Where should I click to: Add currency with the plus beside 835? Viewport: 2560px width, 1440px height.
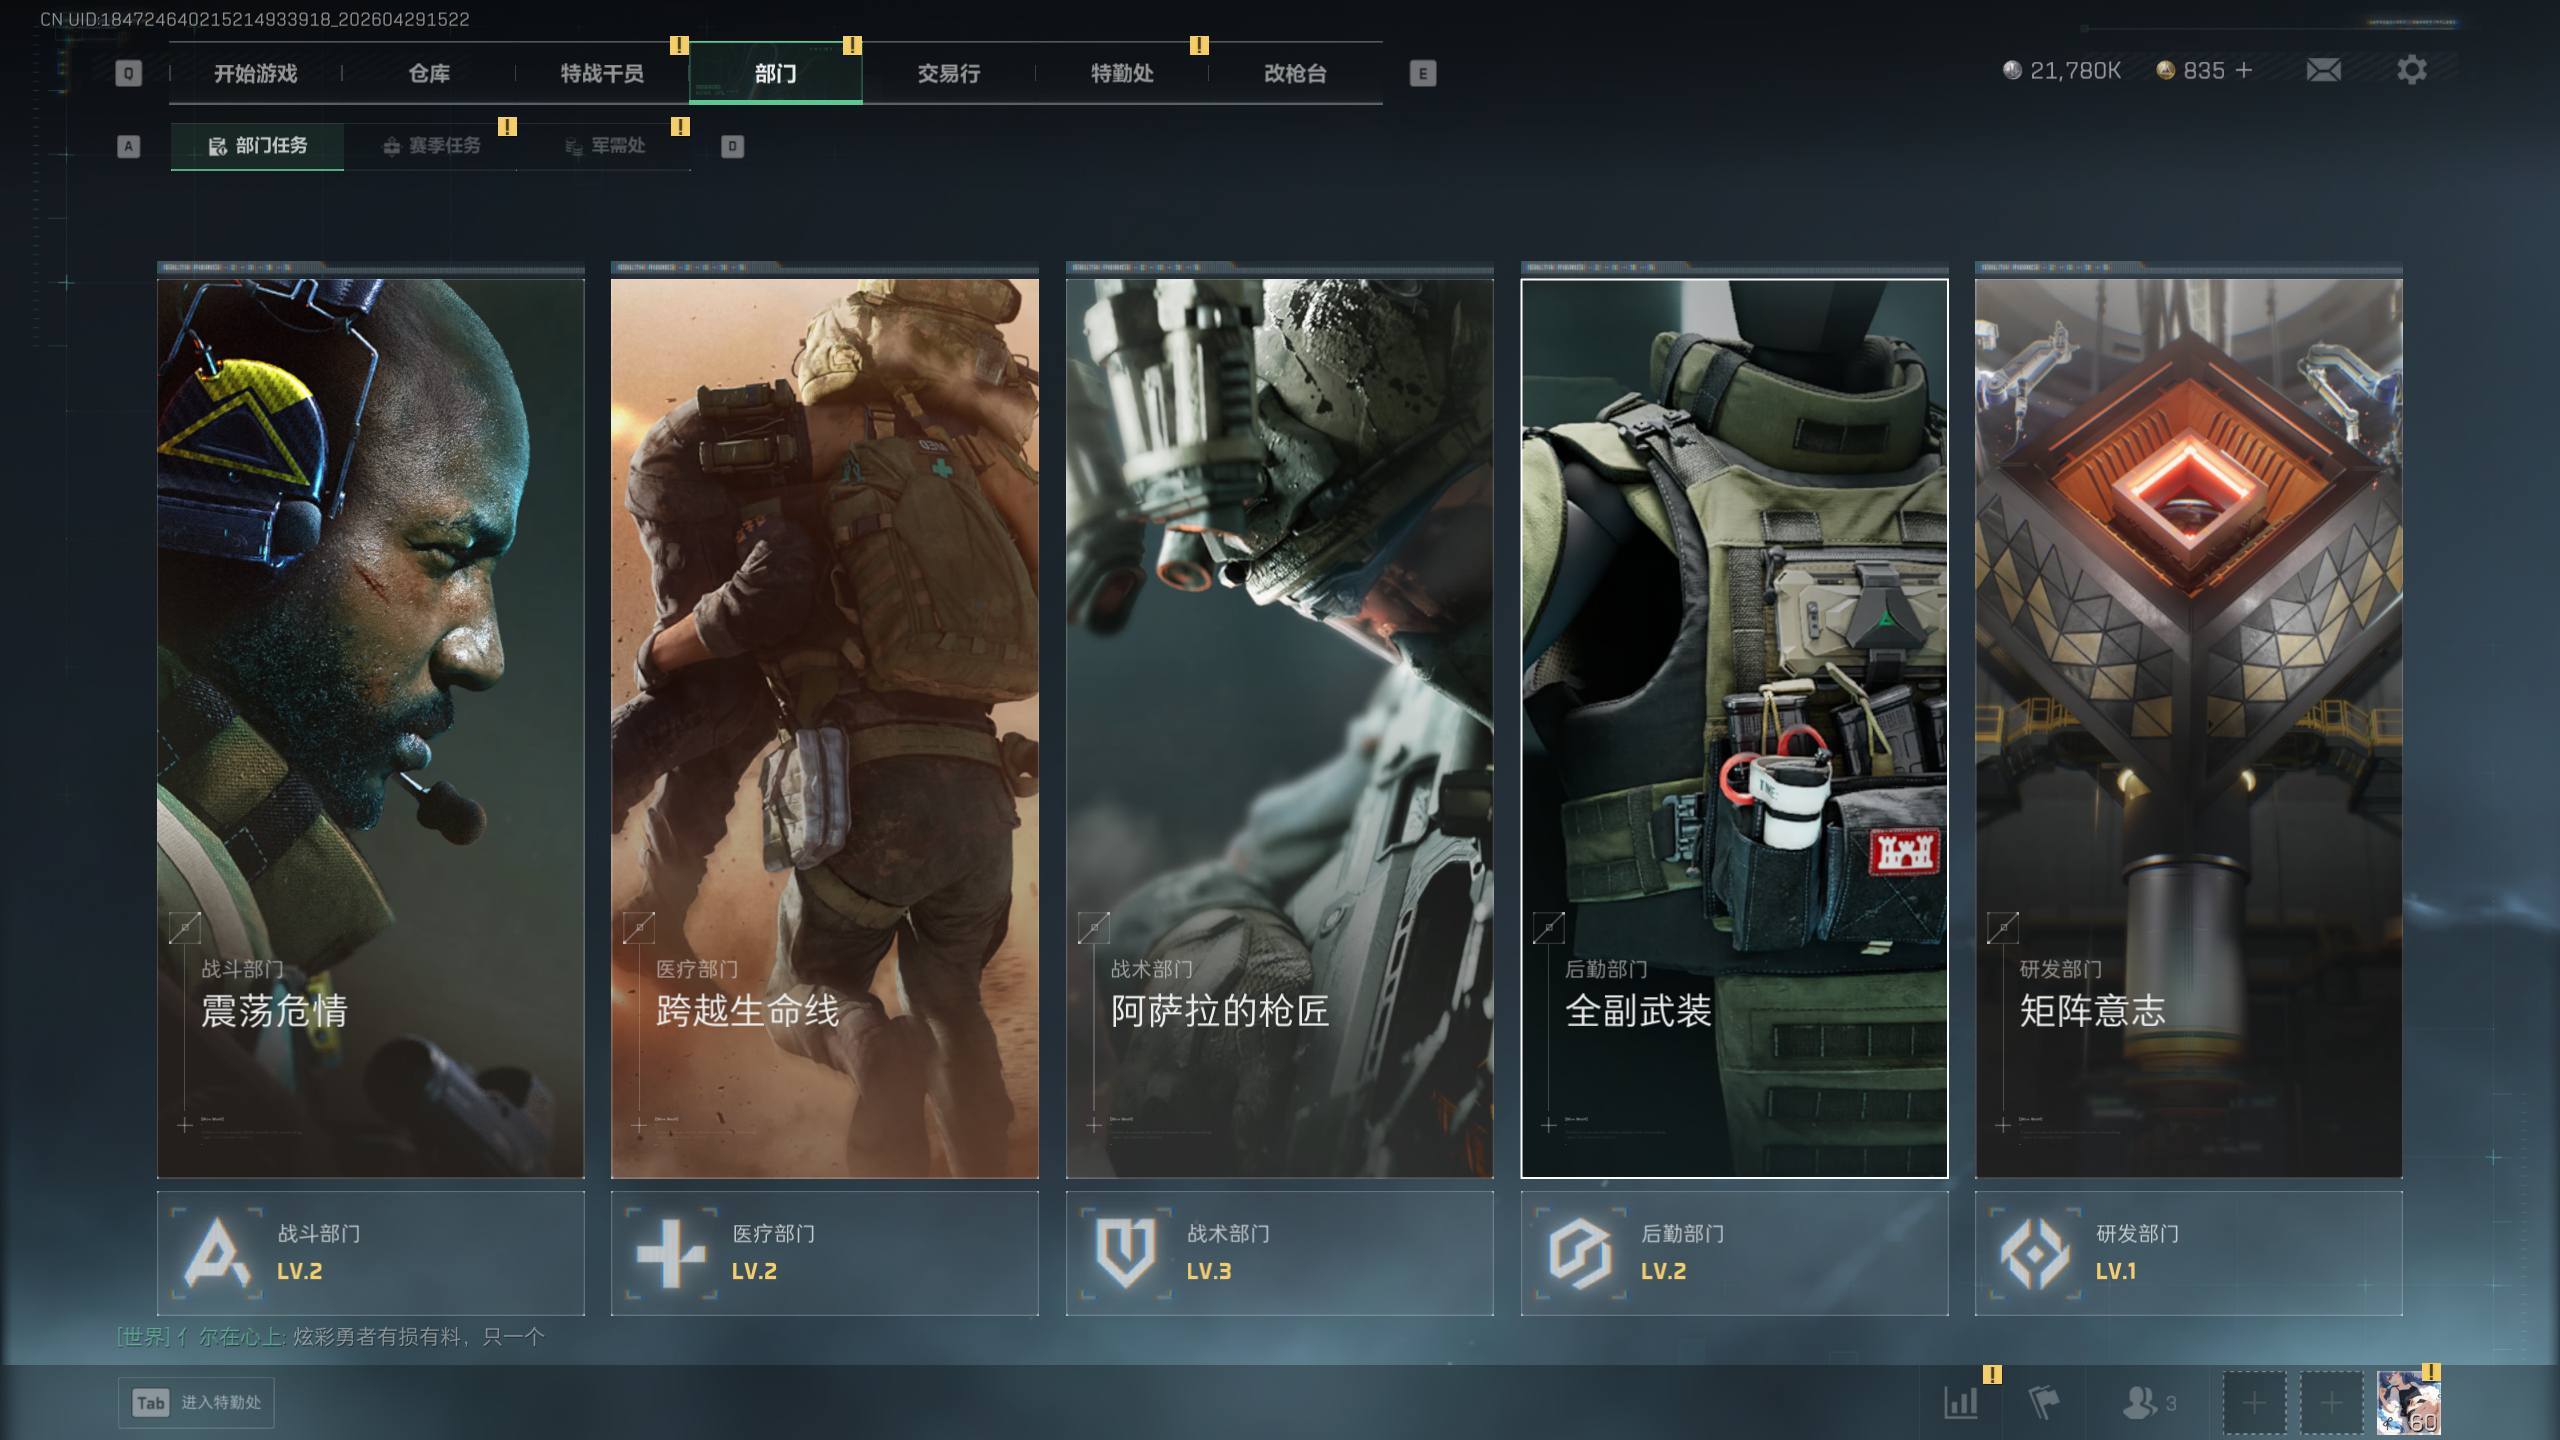pyautogui.click(x=2244, y=70)
